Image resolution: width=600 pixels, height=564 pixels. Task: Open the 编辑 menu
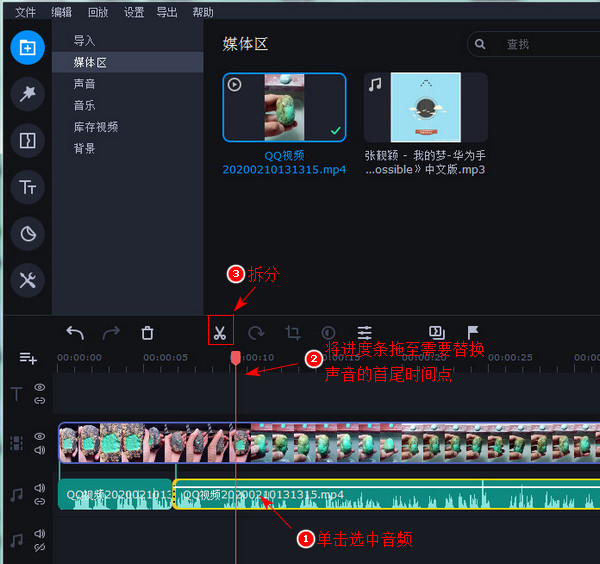[x=62, y=12]
